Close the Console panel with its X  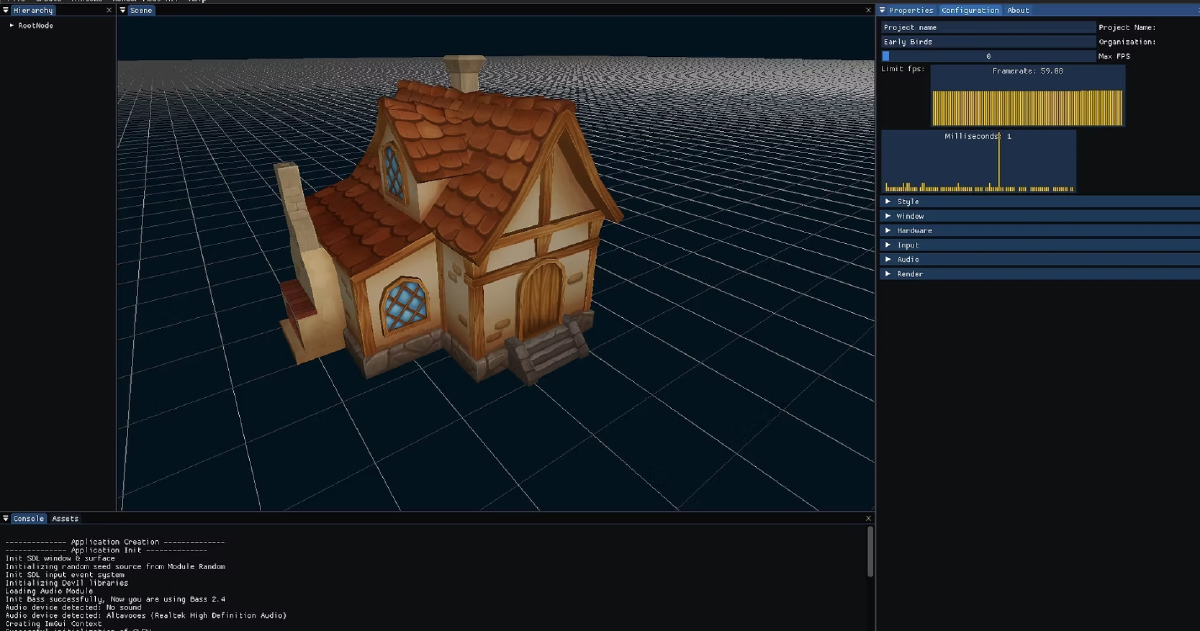pos(868,519)
